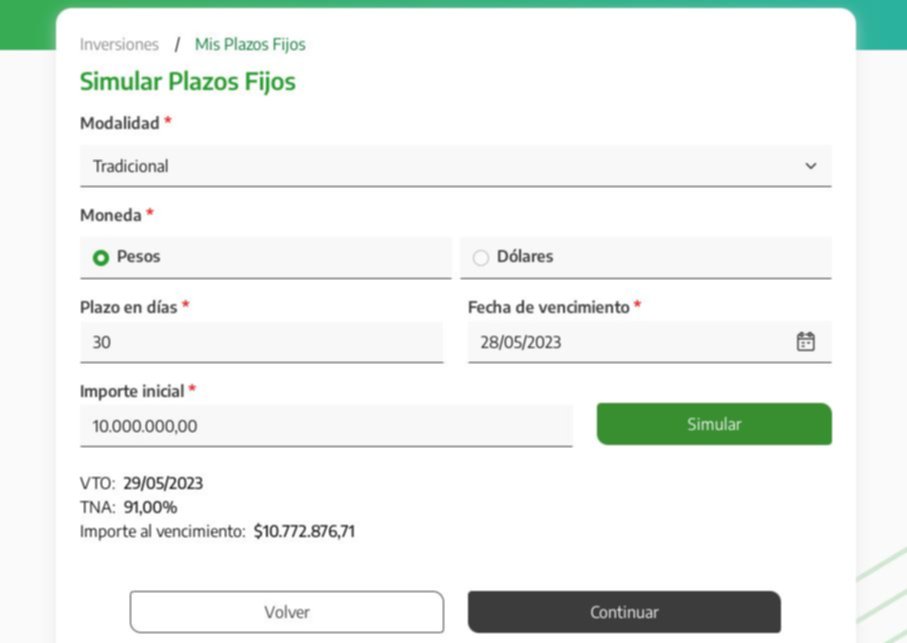Screen dimensions: 907x643
Task: Click the Simular Plazos Fijos heading
Action: [187, 82]
